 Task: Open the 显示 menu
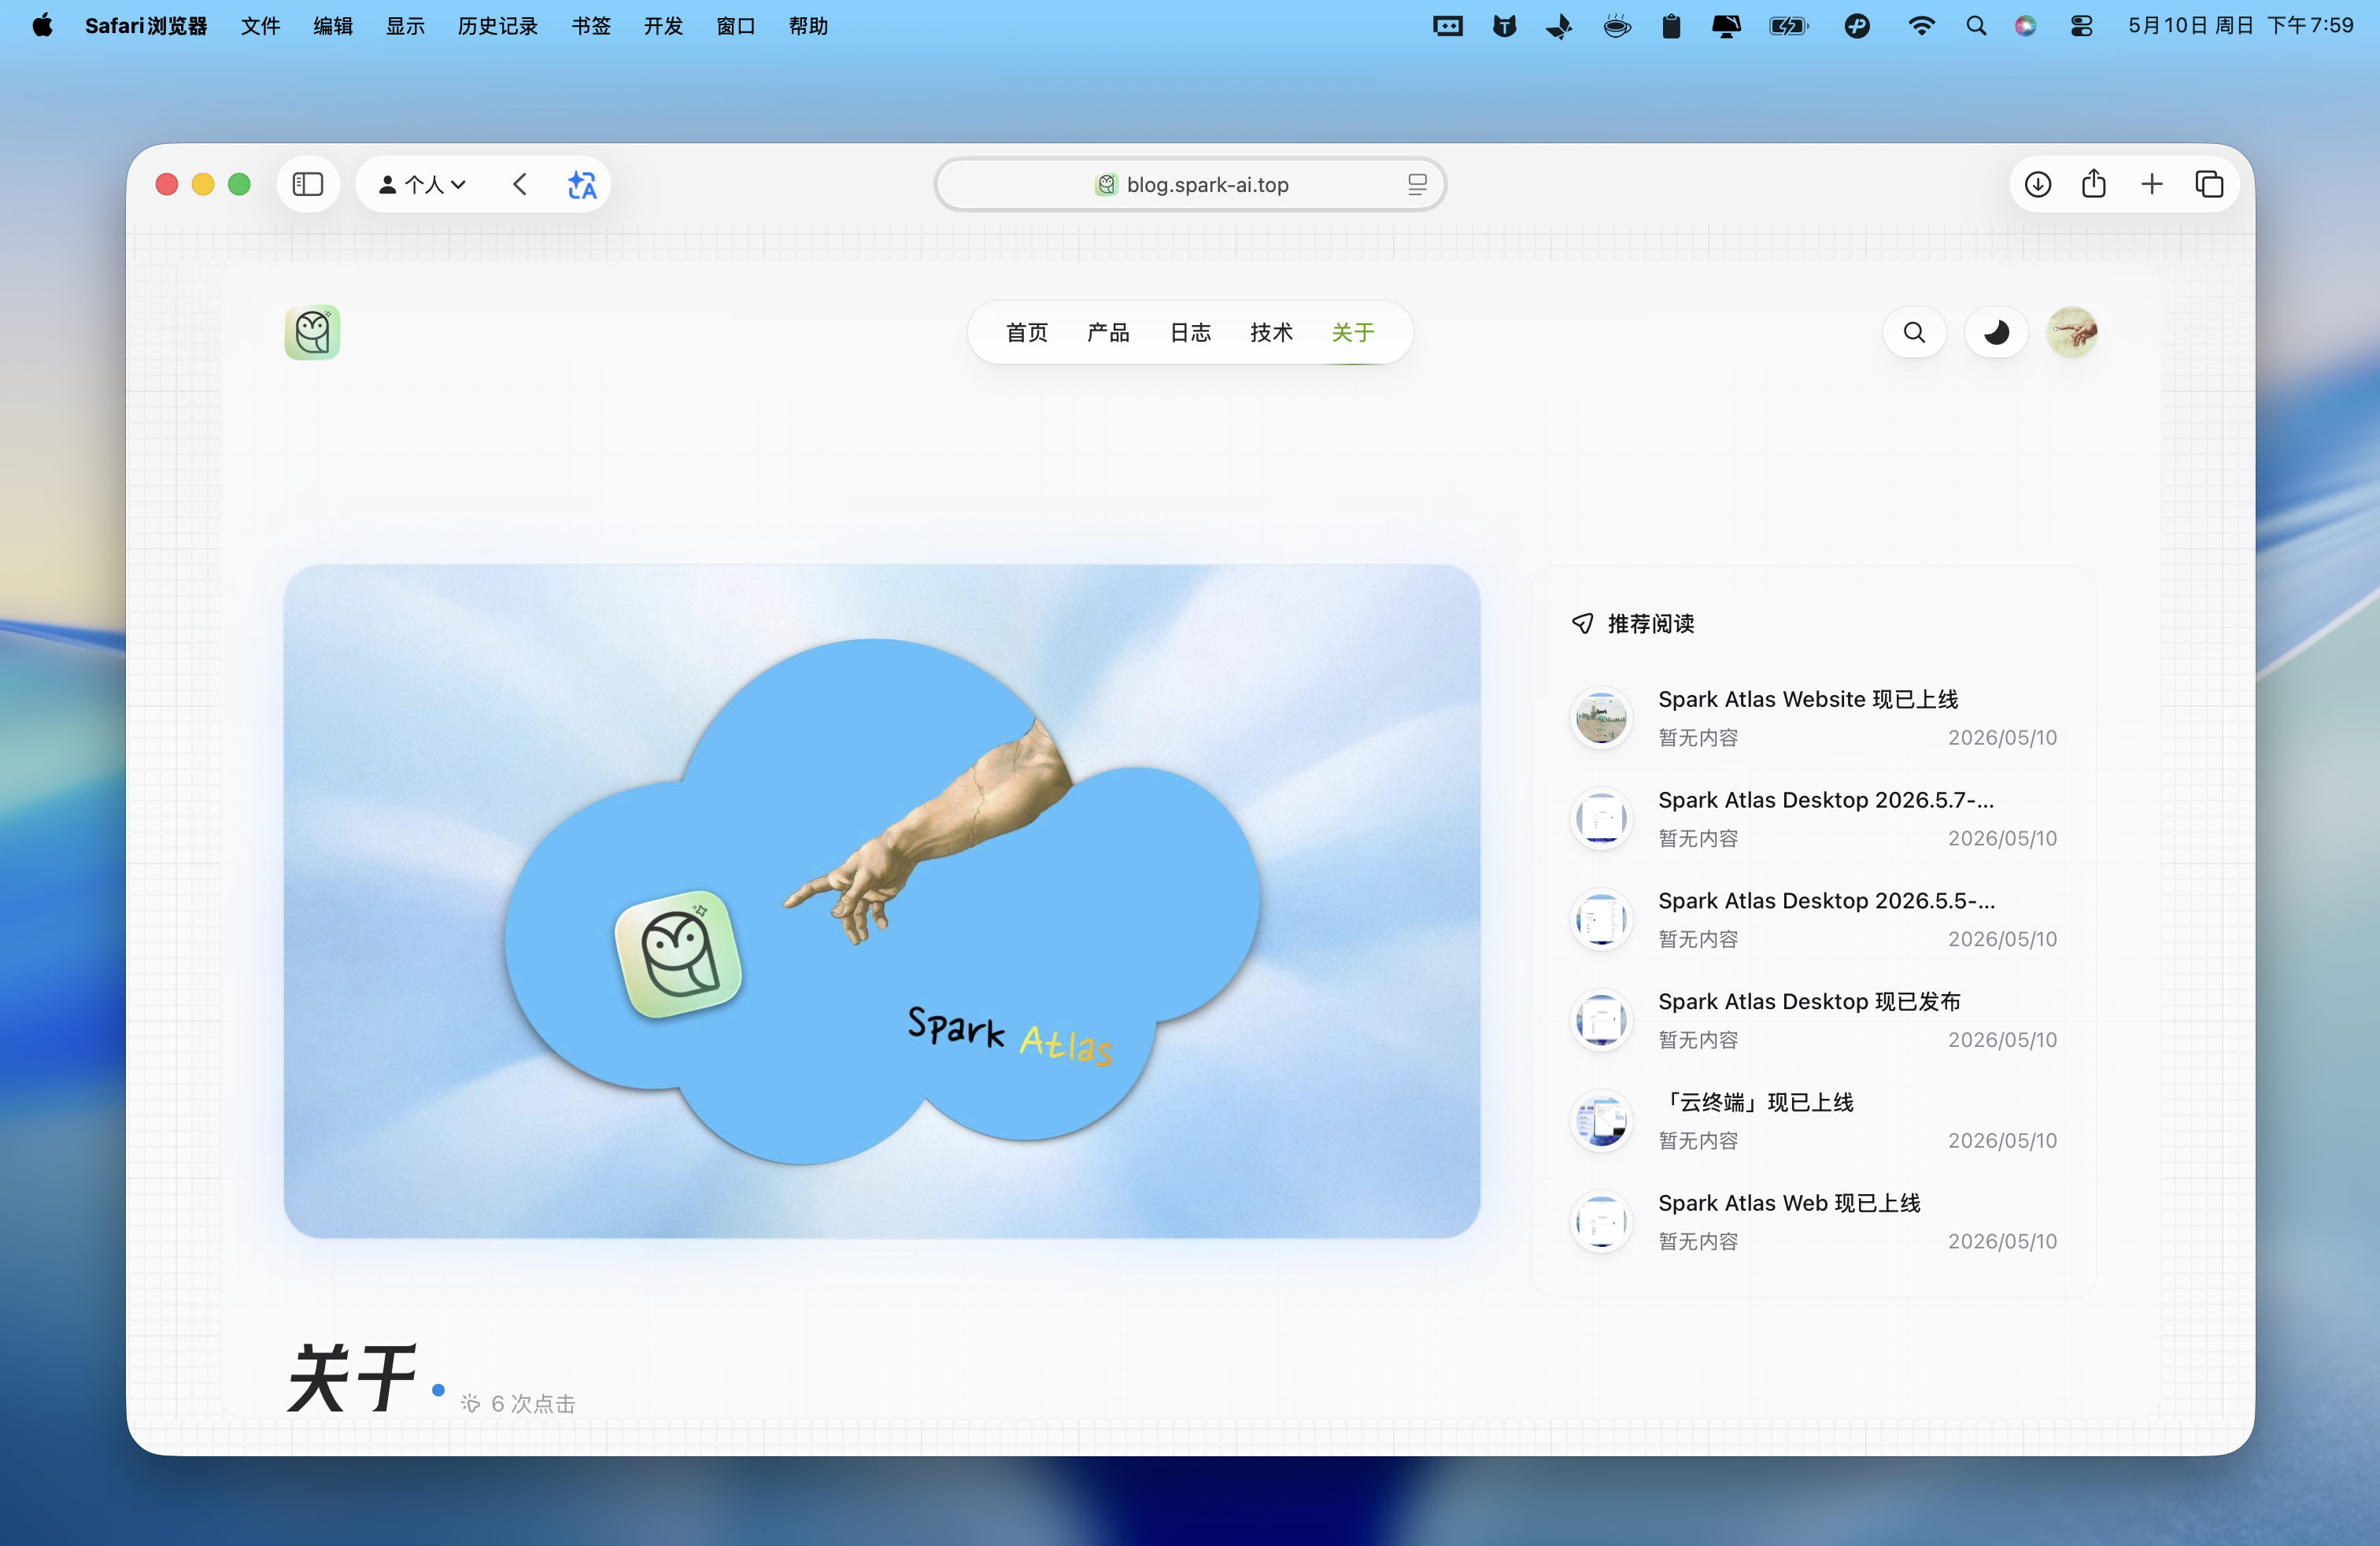405,26
